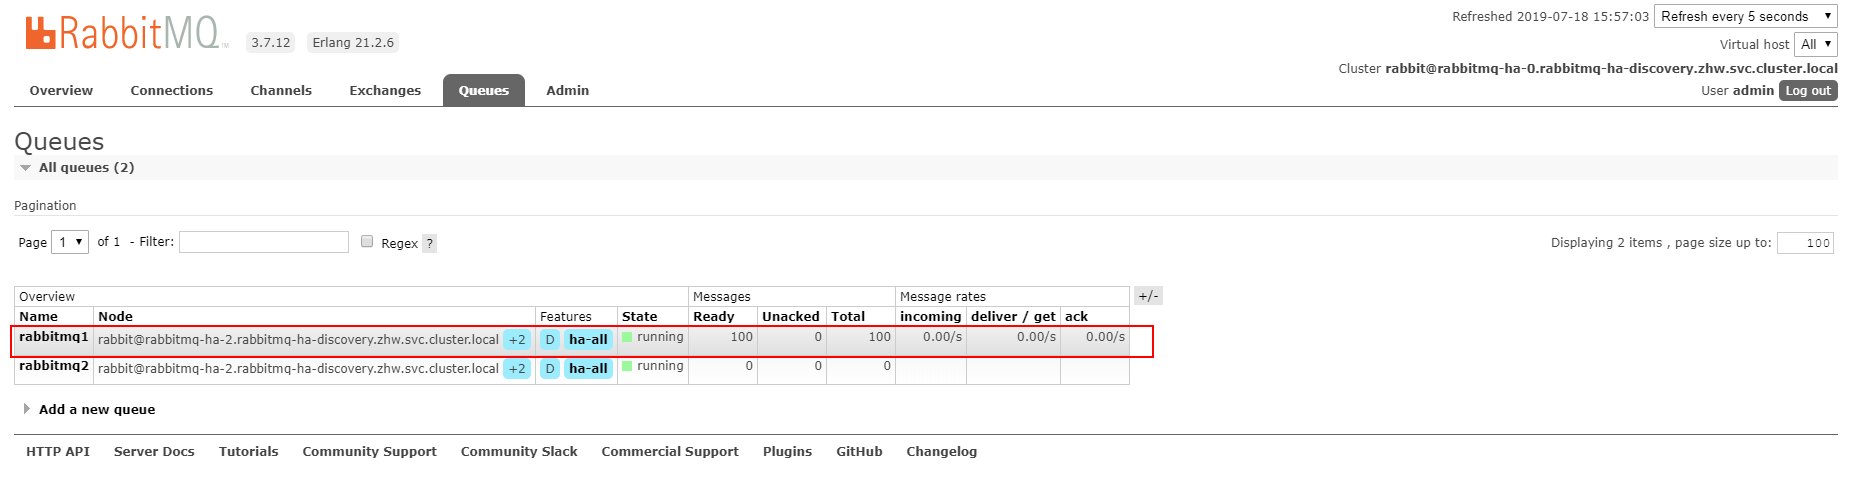Click the page size input field

1805,243
